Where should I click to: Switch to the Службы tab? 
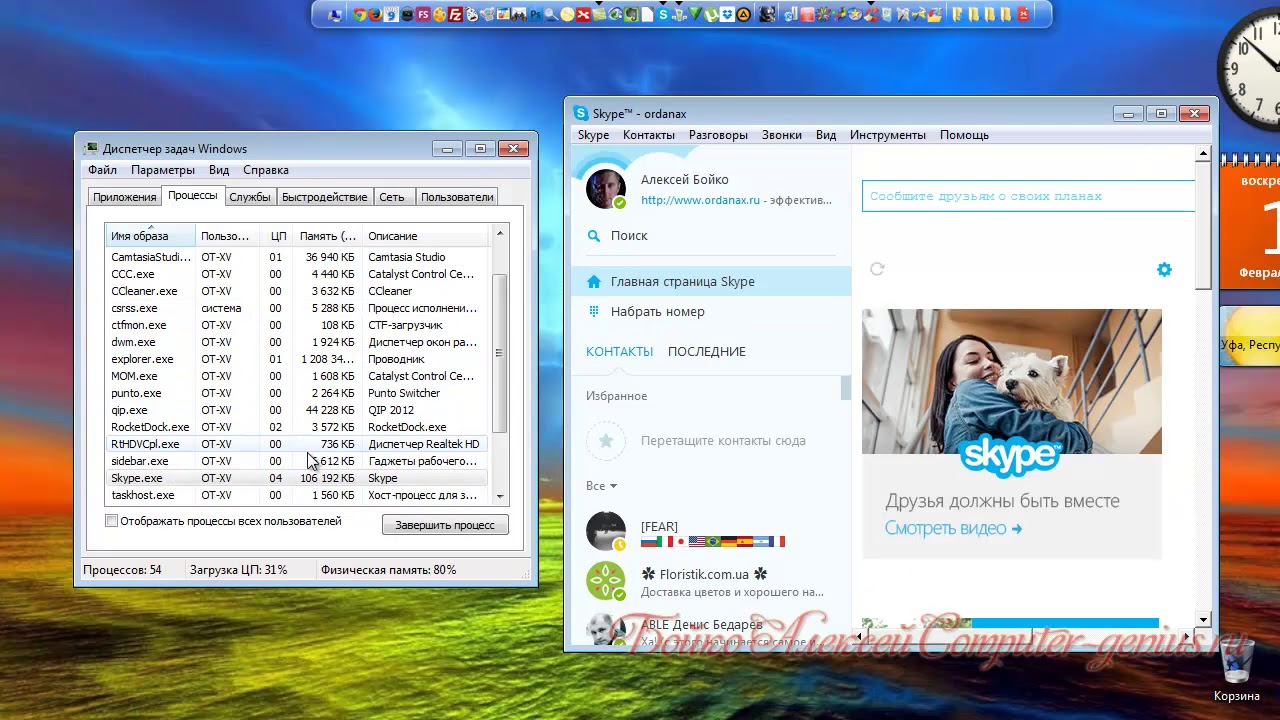click(250, 197)
